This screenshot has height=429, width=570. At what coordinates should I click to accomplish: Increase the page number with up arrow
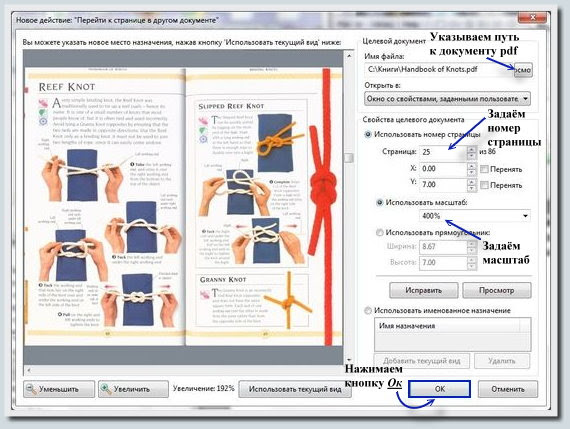click(471, 149)
